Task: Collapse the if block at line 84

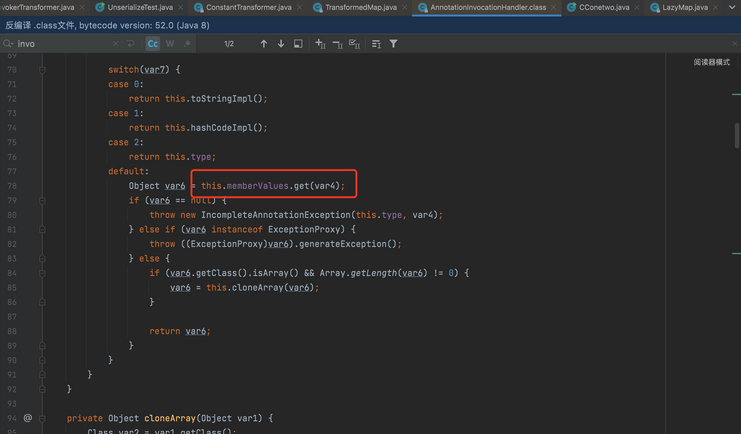Action: [42, 273]
